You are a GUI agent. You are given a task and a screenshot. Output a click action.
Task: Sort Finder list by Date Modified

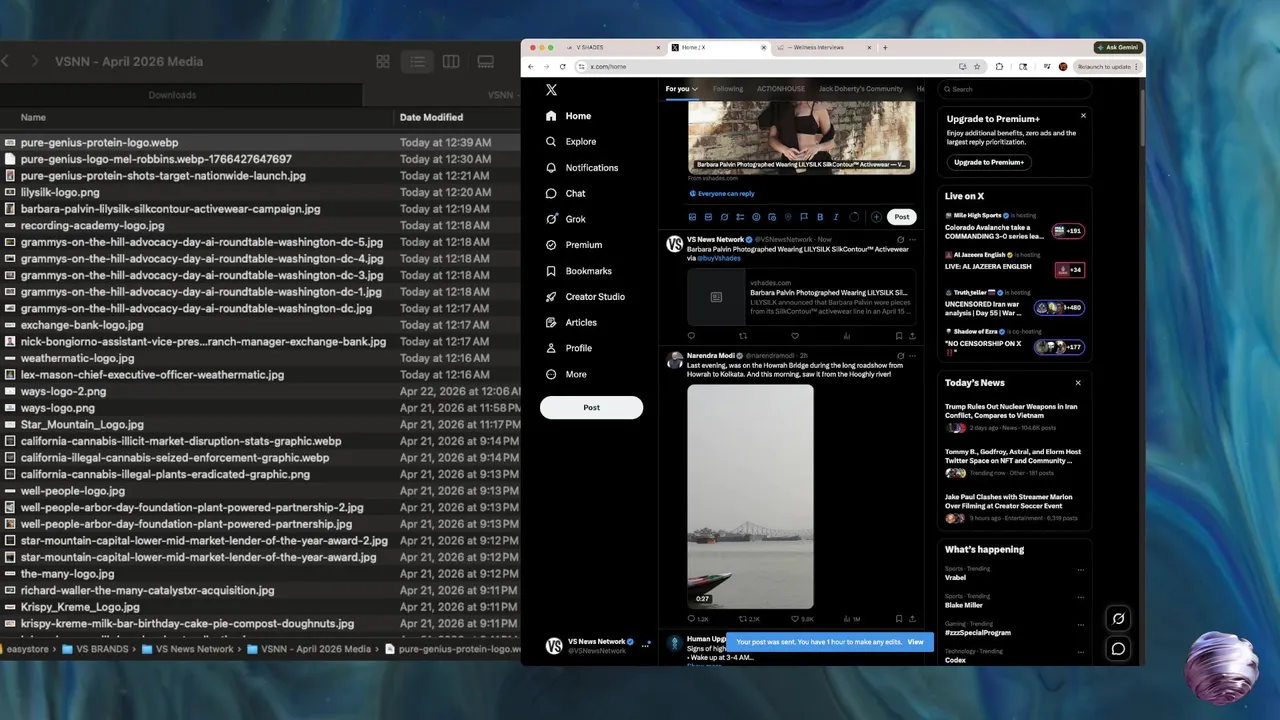(x=431, y=117)
